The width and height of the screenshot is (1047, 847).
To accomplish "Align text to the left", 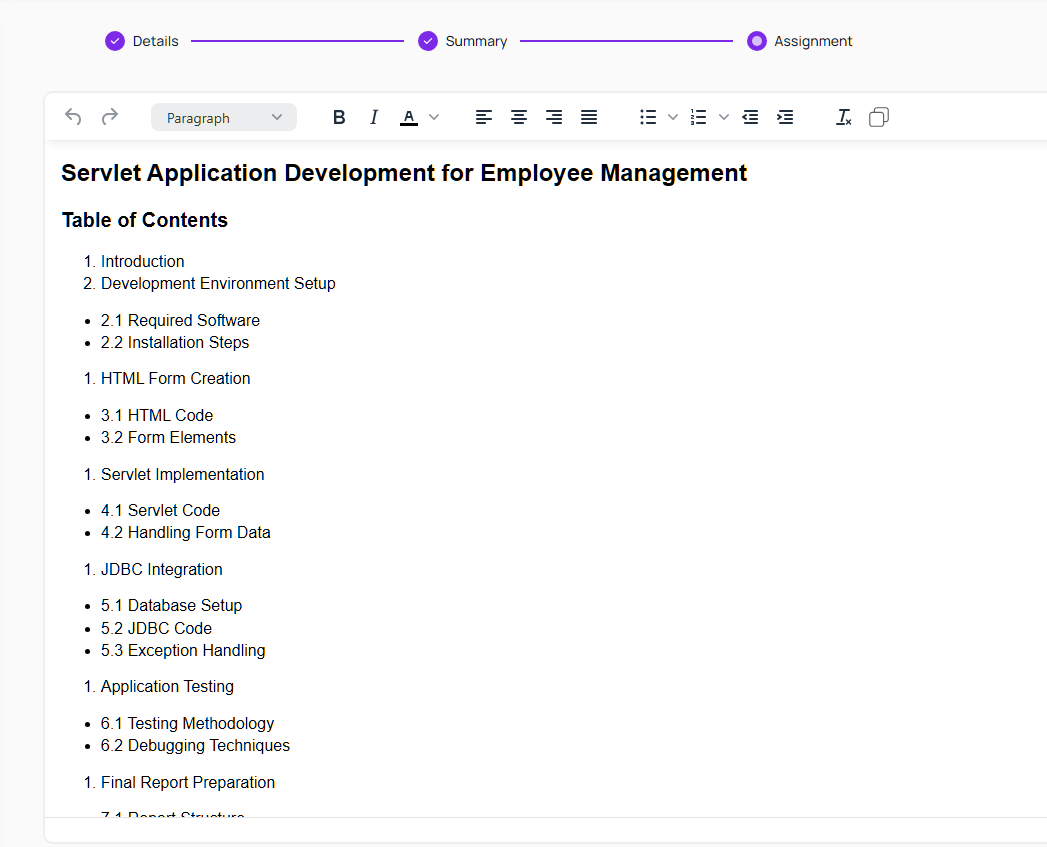I will [484, 117].
